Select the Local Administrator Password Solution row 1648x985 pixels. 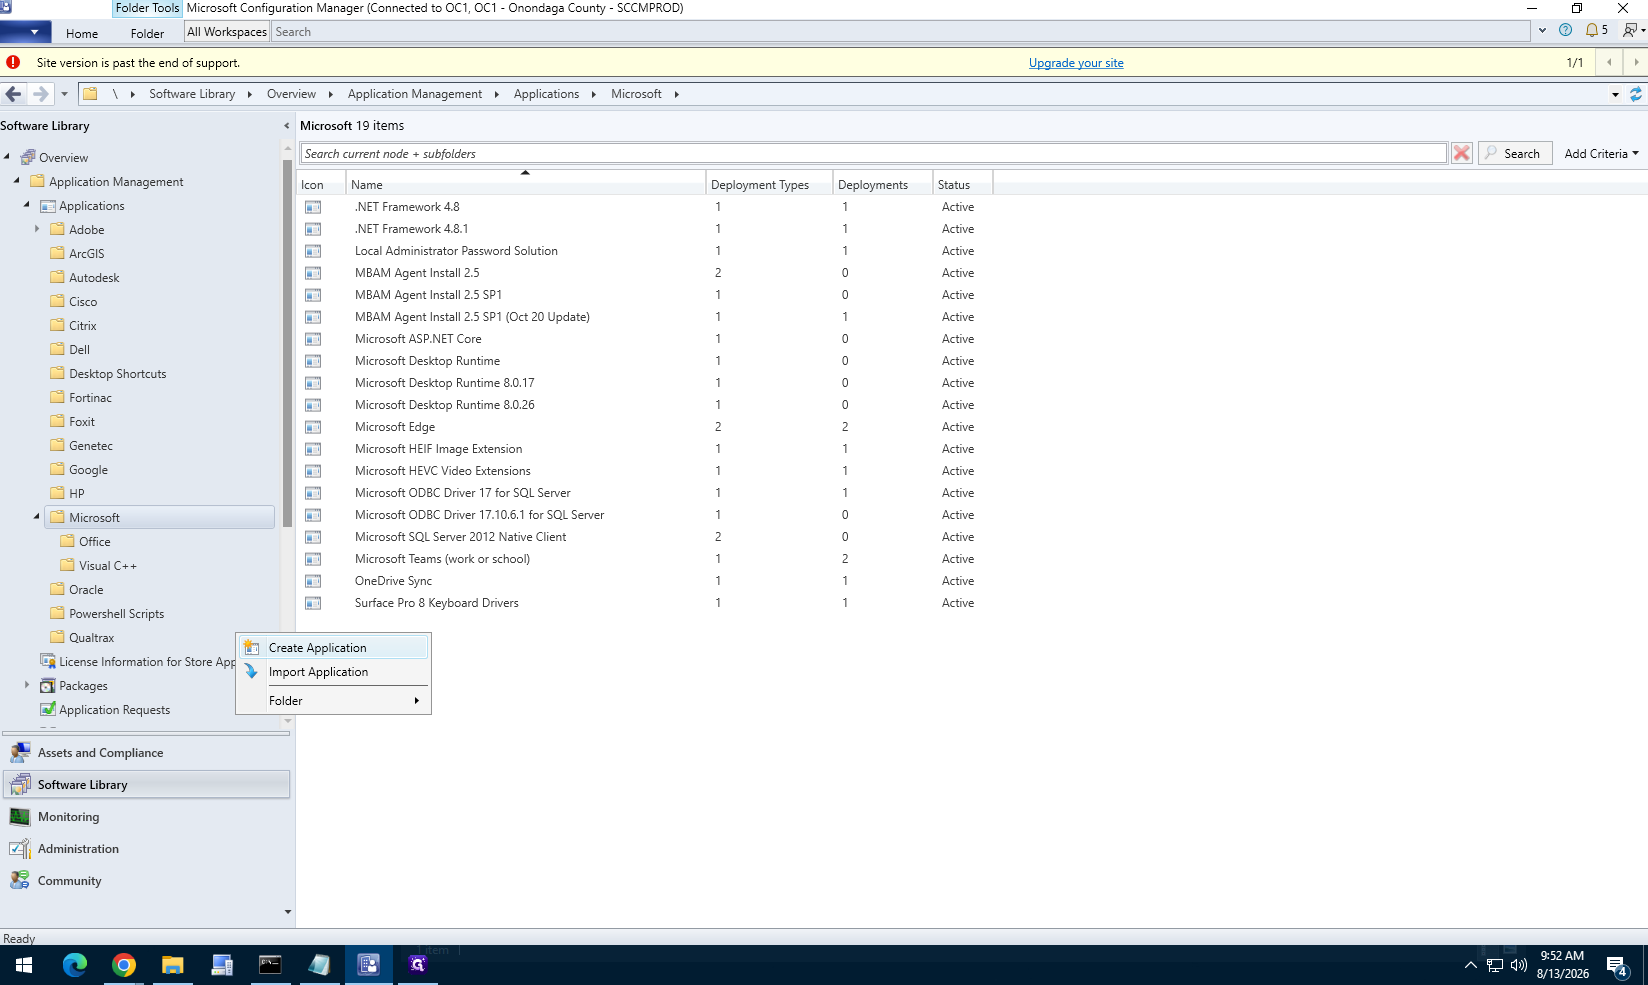point(646,251)
